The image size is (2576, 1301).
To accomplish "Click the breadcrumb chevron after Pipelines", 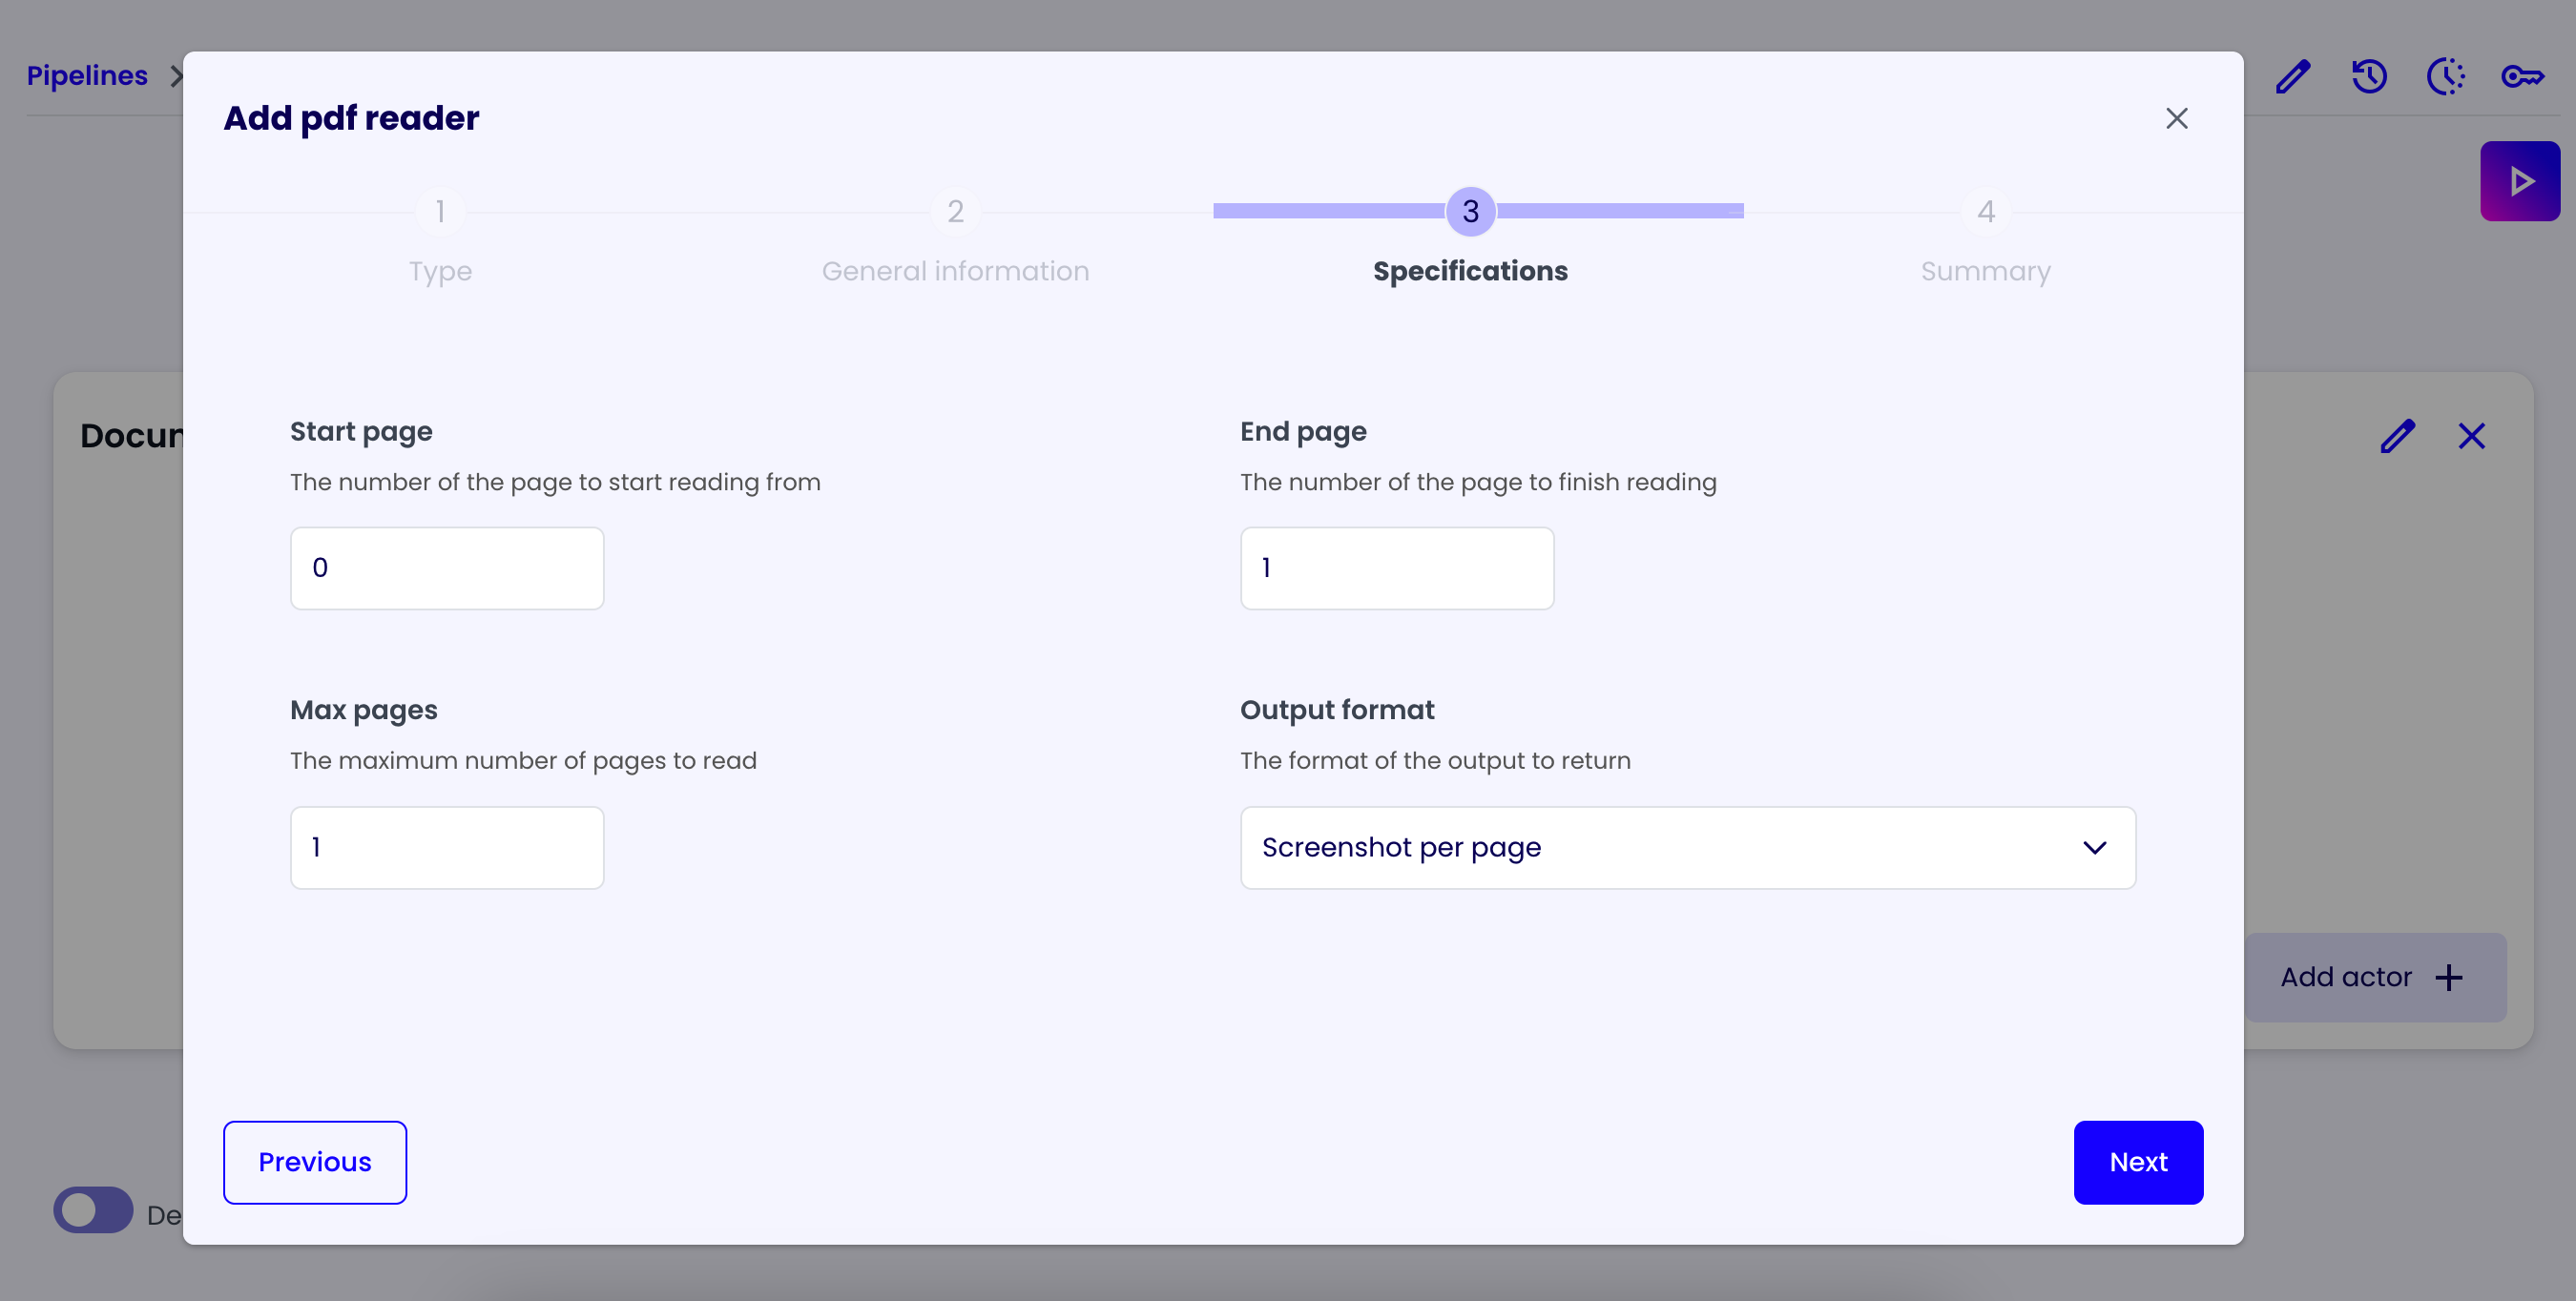I will [x=176, y=76].
